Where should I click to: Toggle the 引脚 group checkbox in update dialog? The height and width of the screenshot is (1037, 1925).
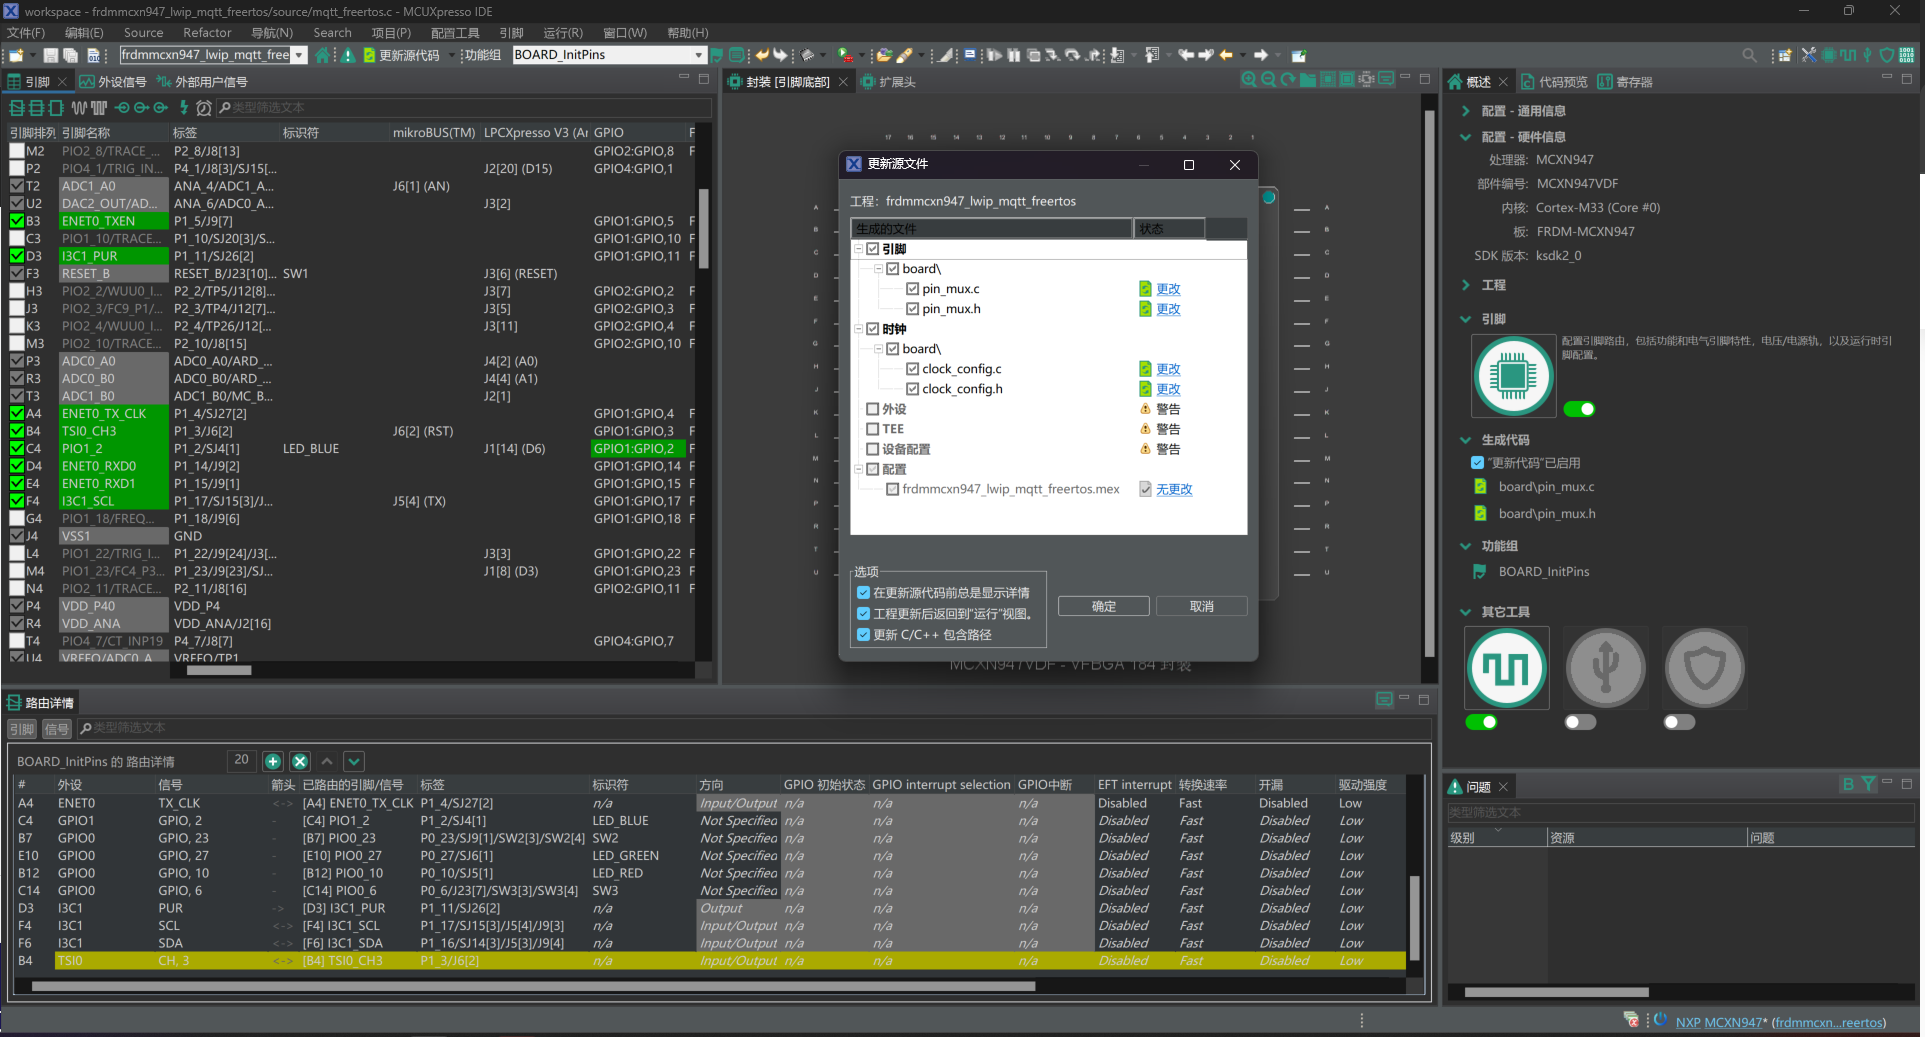coord(873,249)
